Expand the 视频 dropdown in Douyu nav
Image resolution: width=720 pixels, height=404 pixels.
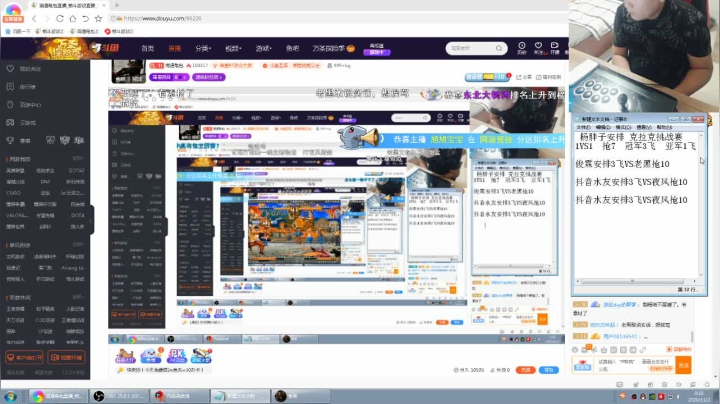coord(233,48)
